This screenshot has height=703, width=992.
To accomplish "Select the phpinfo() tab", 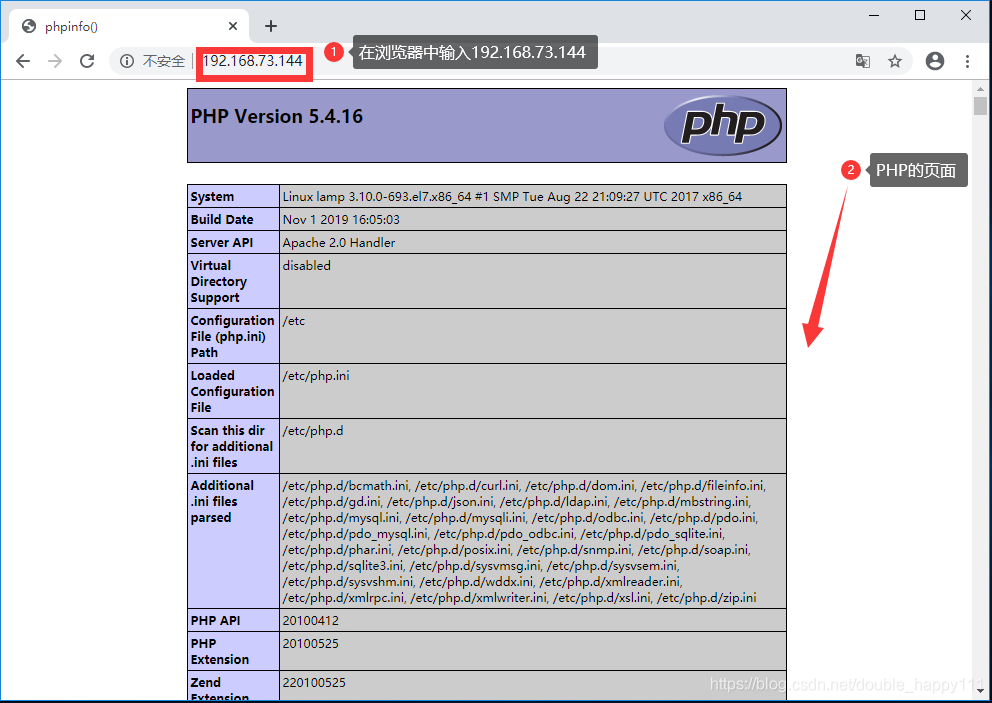I will 130,26.
